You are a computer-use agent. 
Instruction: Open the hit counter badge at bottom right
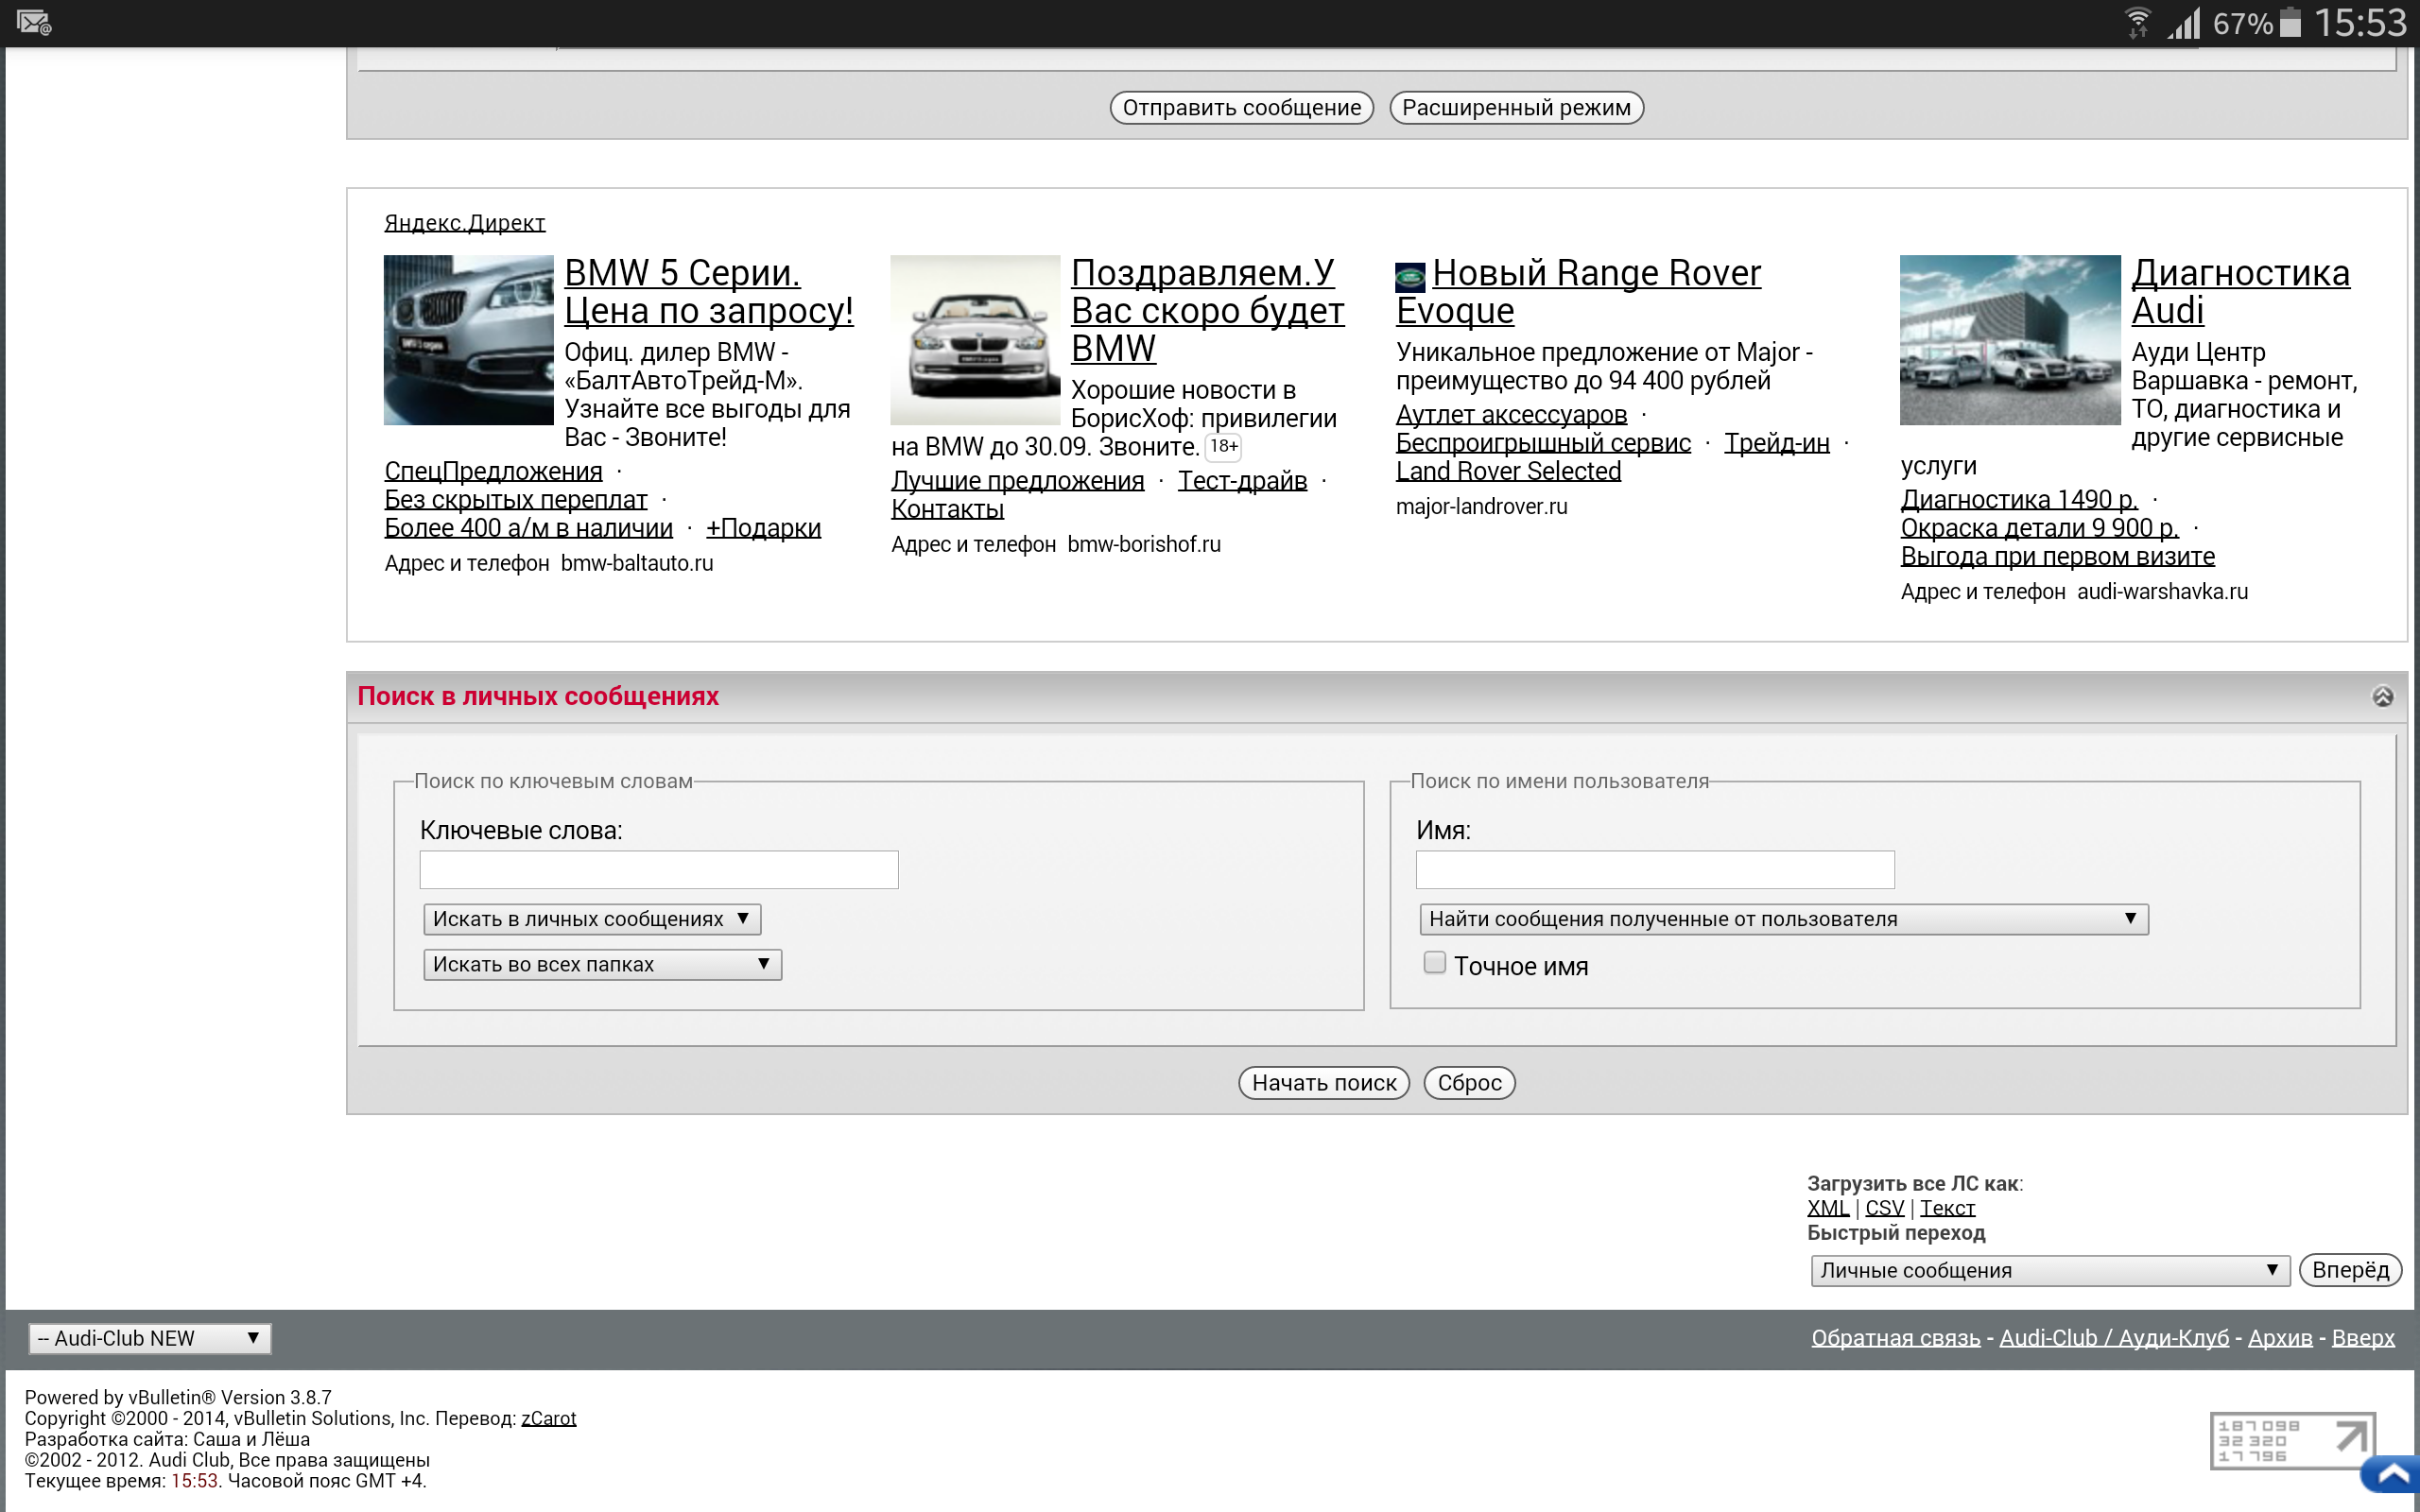(x=2291, y=1441)
